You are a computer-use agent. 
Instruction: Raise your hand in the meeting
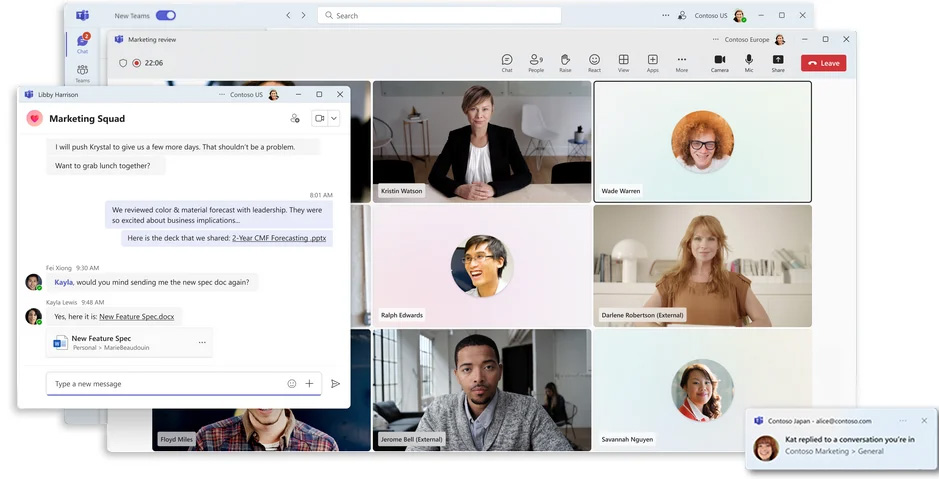tap(565, 62)
